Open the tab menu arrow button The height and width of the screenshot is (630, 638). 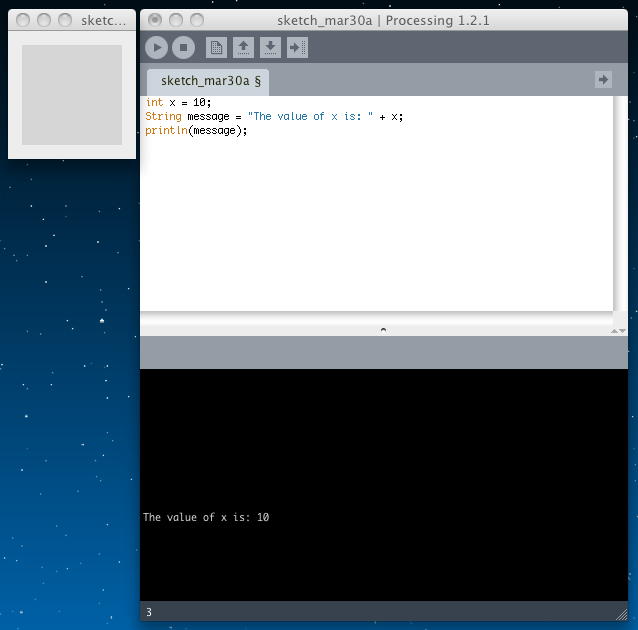tap(603, 80)
